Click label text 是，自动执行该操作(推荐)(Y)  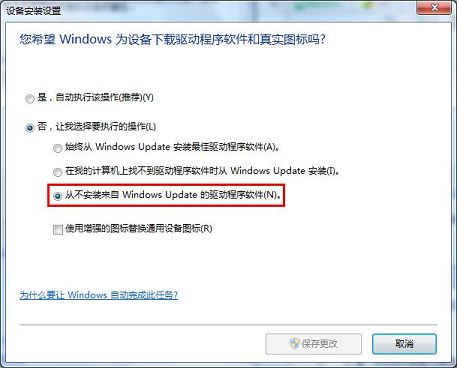95,98
